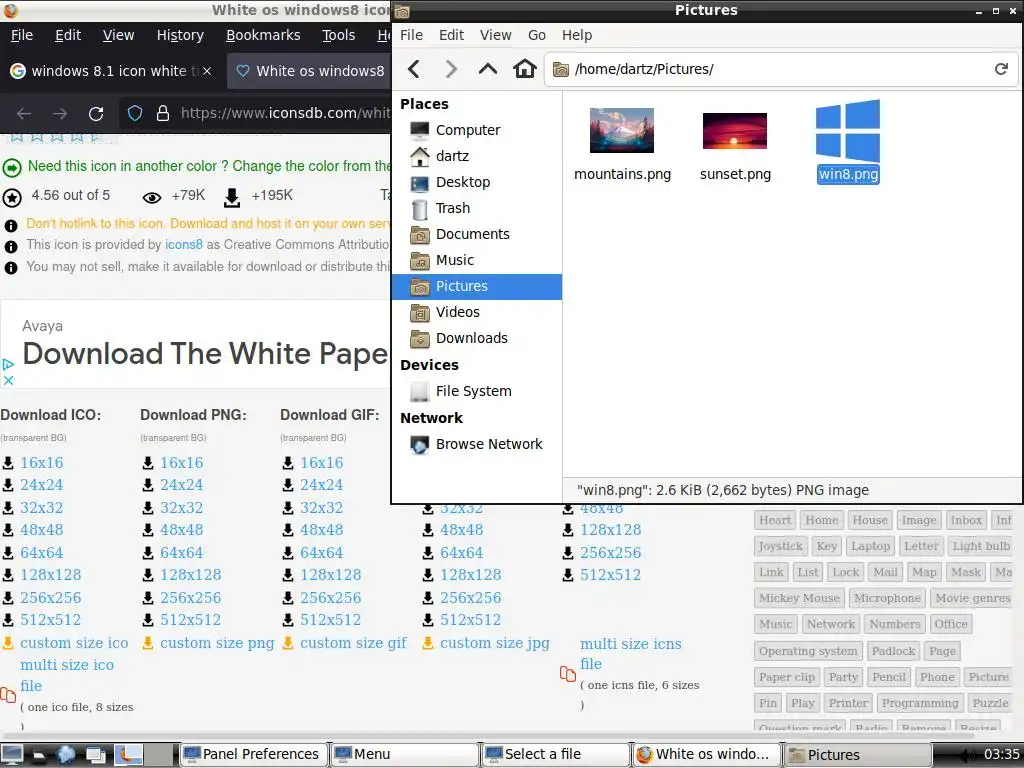Image resolution: width=1024 pixels, height=768 pixels.
Task: Select Pictures folder in sidebar
Action: coord(477,286)
